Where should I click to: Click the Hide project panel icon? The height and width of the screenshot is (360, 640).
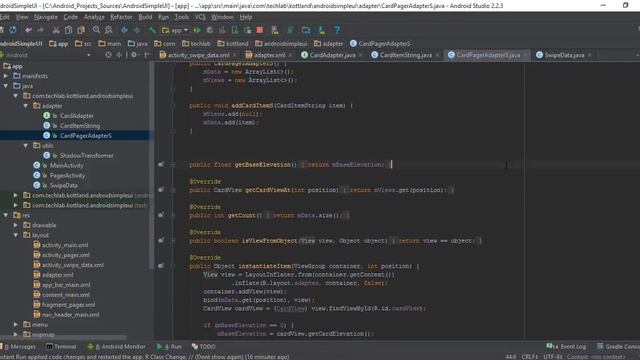click(x=147, y=55)
